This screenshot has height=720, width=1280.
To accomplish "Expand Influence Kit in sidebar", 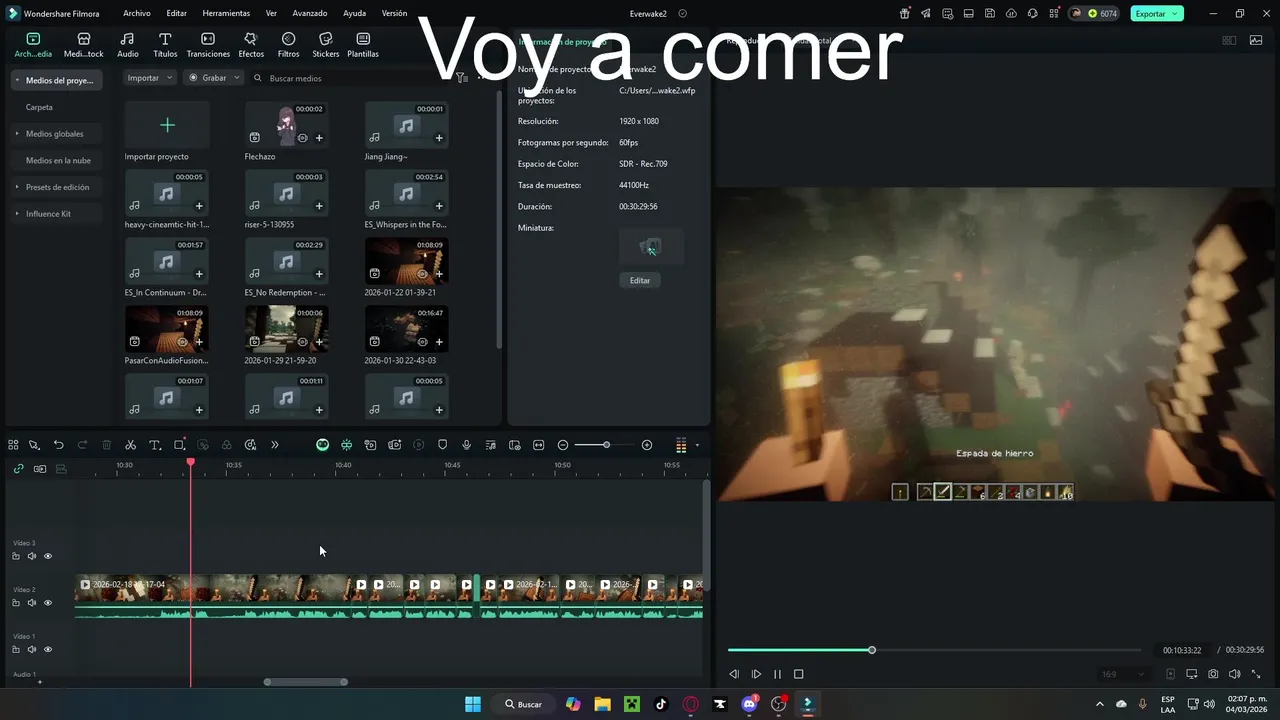I will tap(17, 214).
